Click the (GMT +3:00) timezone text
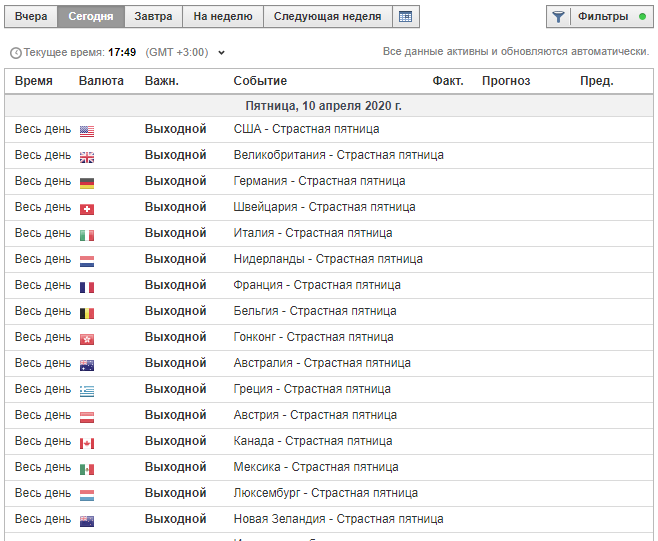Image resolution: width=658 pixels, height=541 pixels. pyautogui.click(x=177, y=52)
